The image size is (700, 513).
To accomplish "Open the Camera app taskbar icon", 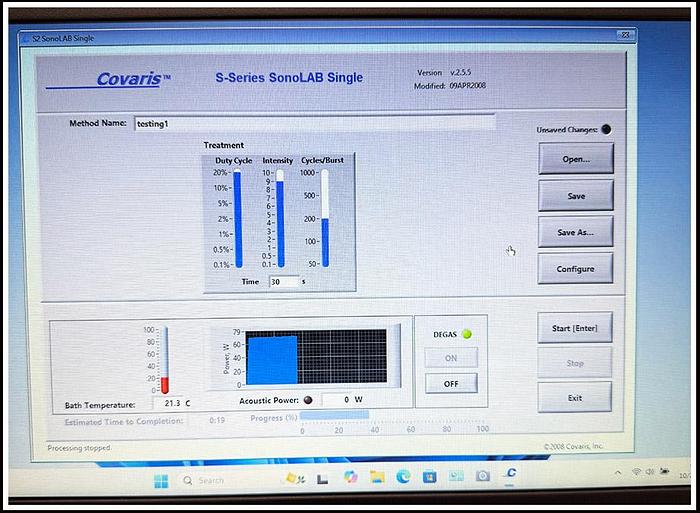I will [483, 476].
